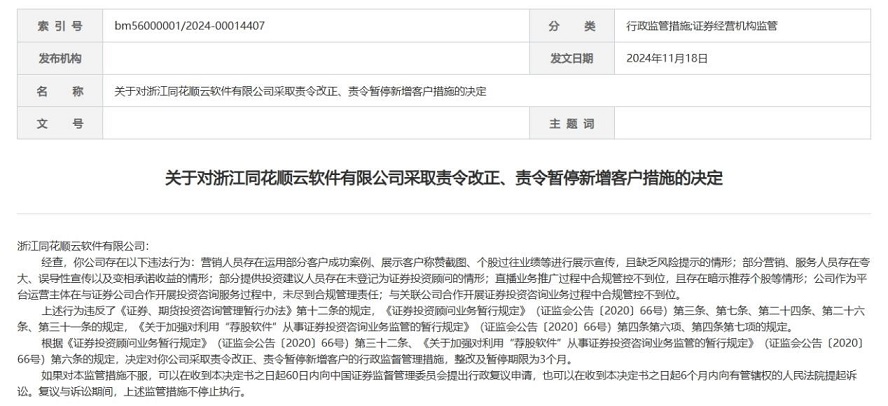Image resolution: width=888 pixels, height=406 pixels.
Task: Click the document name in the table row
Action: click(x=300, y=91)
